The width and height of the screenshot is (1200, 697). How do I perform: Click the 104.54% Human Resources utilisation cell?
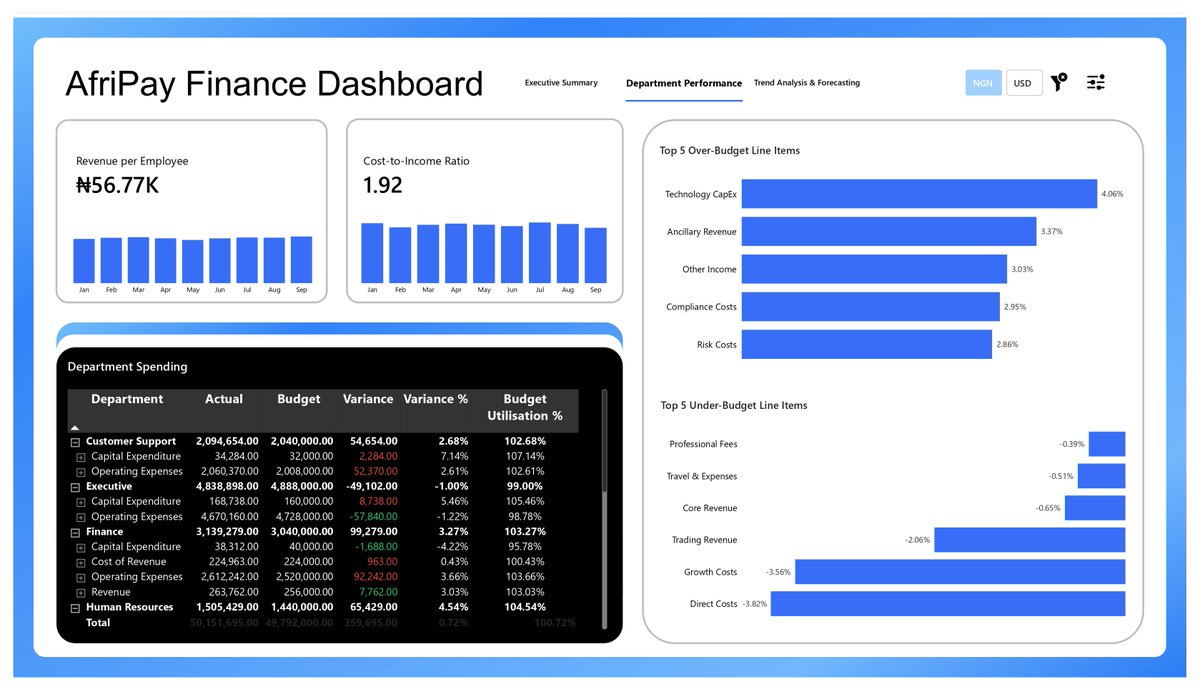524,607
